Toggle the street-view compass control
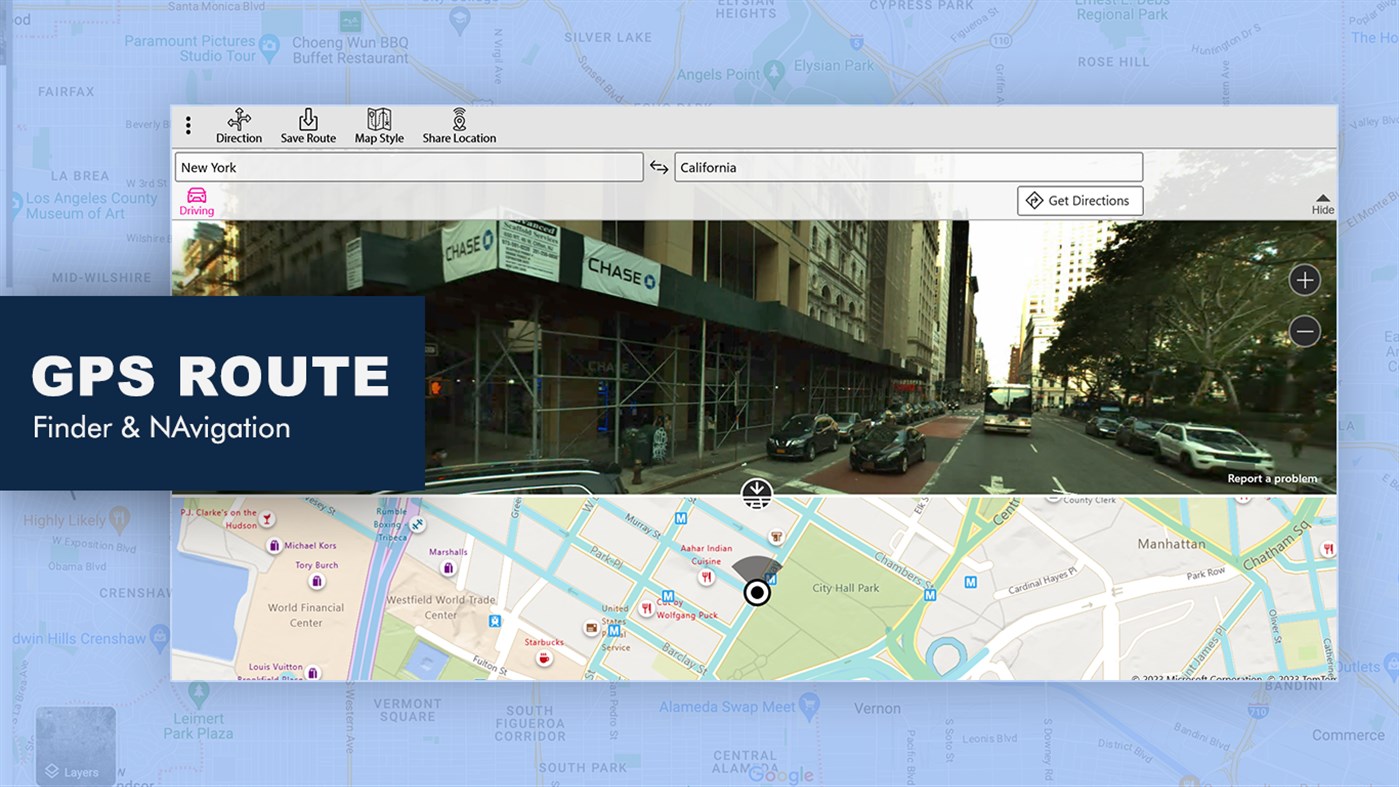1399x787 pixels. (757, 493)
